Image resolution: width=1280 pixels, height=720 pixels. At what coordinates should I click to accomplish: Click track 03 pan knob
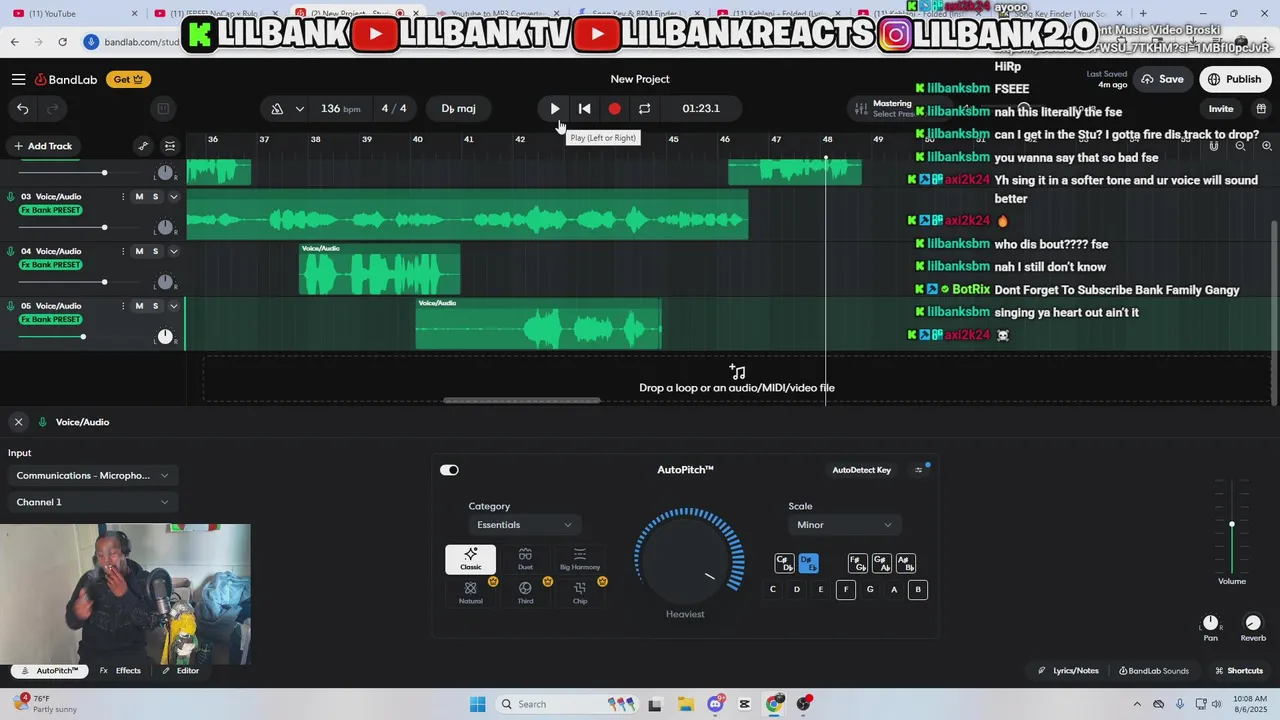(x=165, y=227)
